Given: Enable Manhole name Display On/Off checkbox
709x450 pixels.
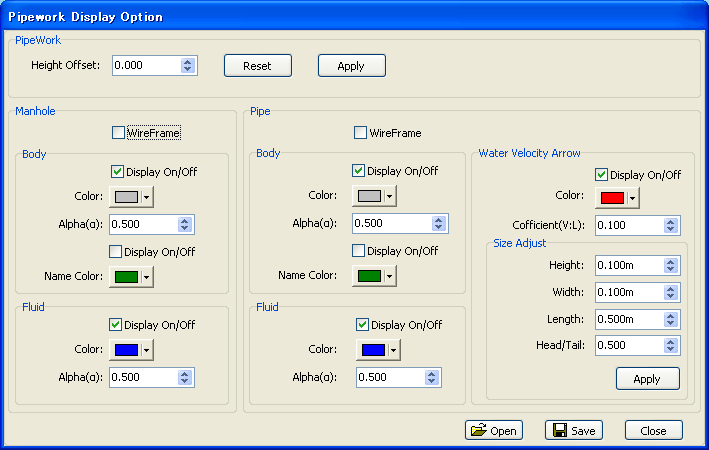Looking at the screenshot, I should (116, 251).
